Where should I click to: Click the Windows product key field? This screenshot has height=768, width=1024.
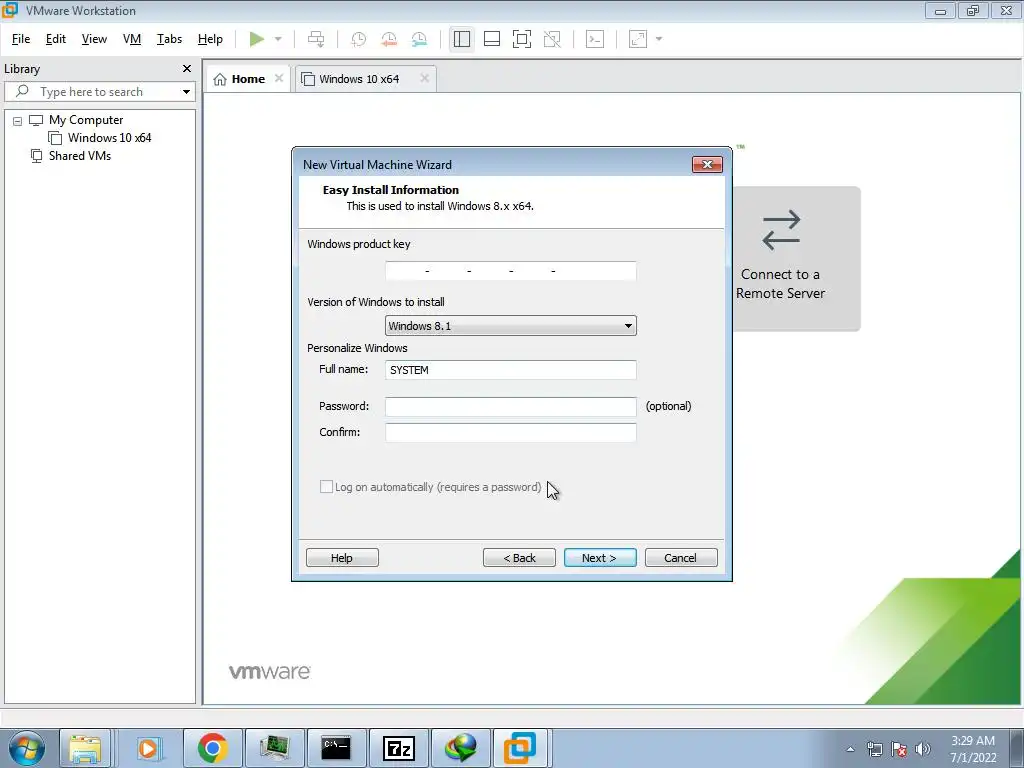(511, 270)
